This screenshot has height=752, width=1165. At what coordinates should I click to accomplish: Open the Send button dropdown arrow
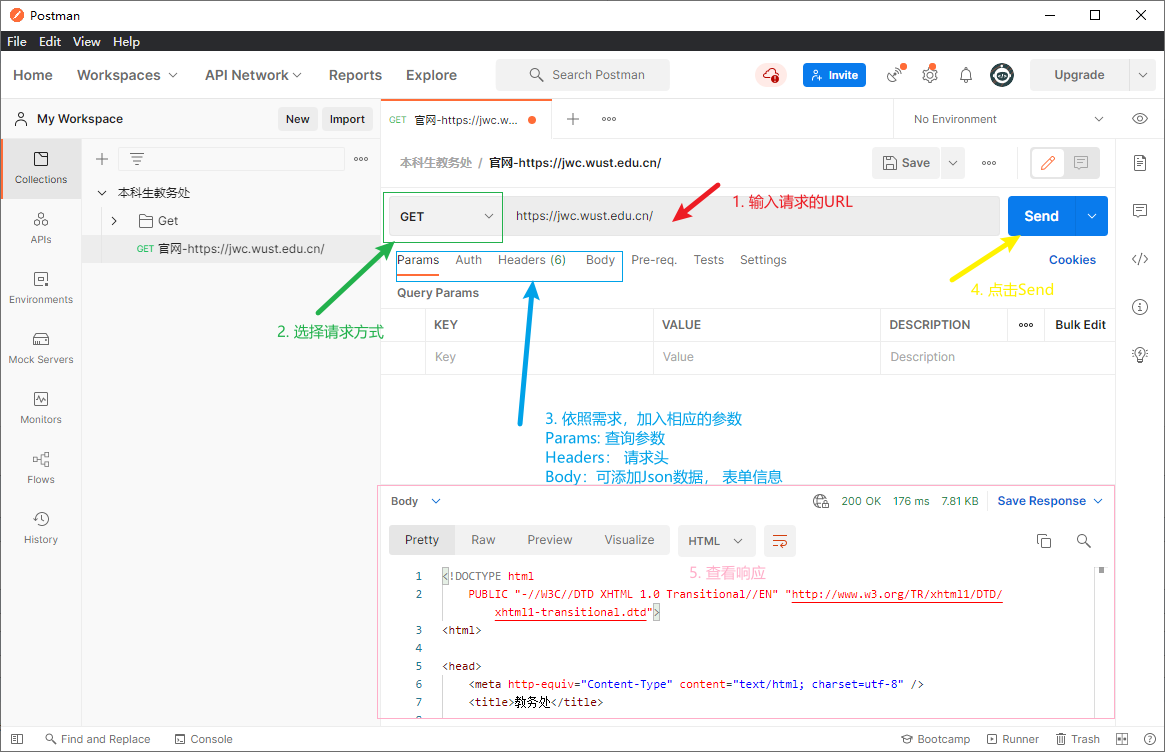(1091, 216)
